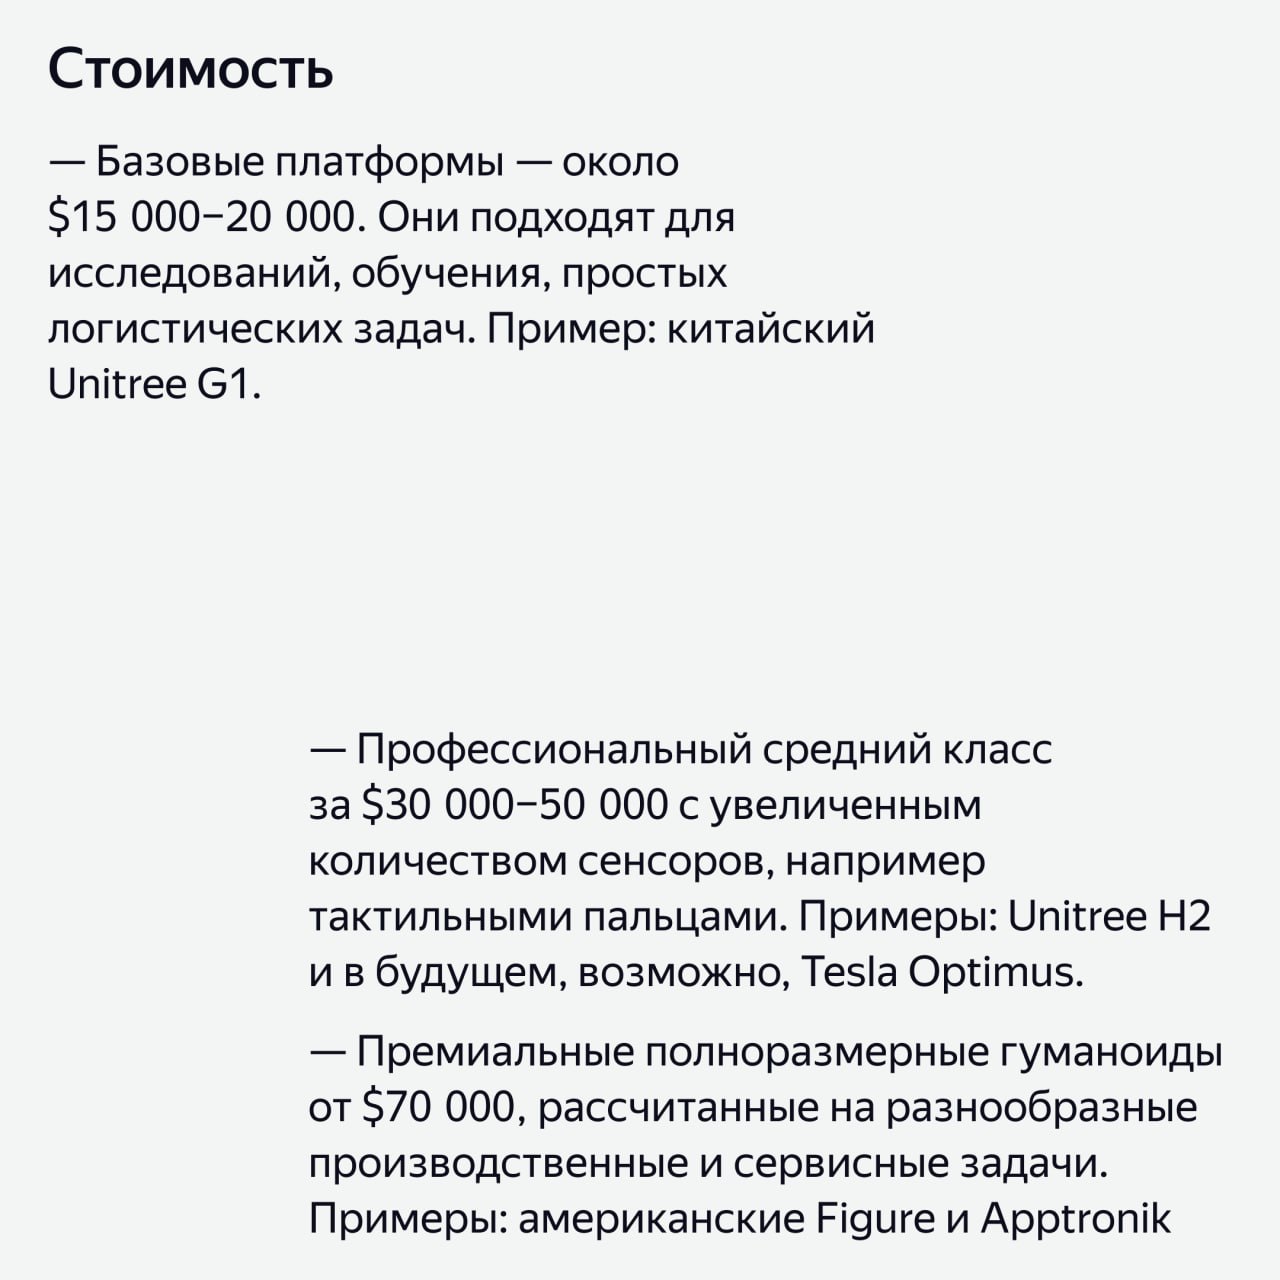Click the phrase логистических задач

pyautogui.click(x=261, y=330)
